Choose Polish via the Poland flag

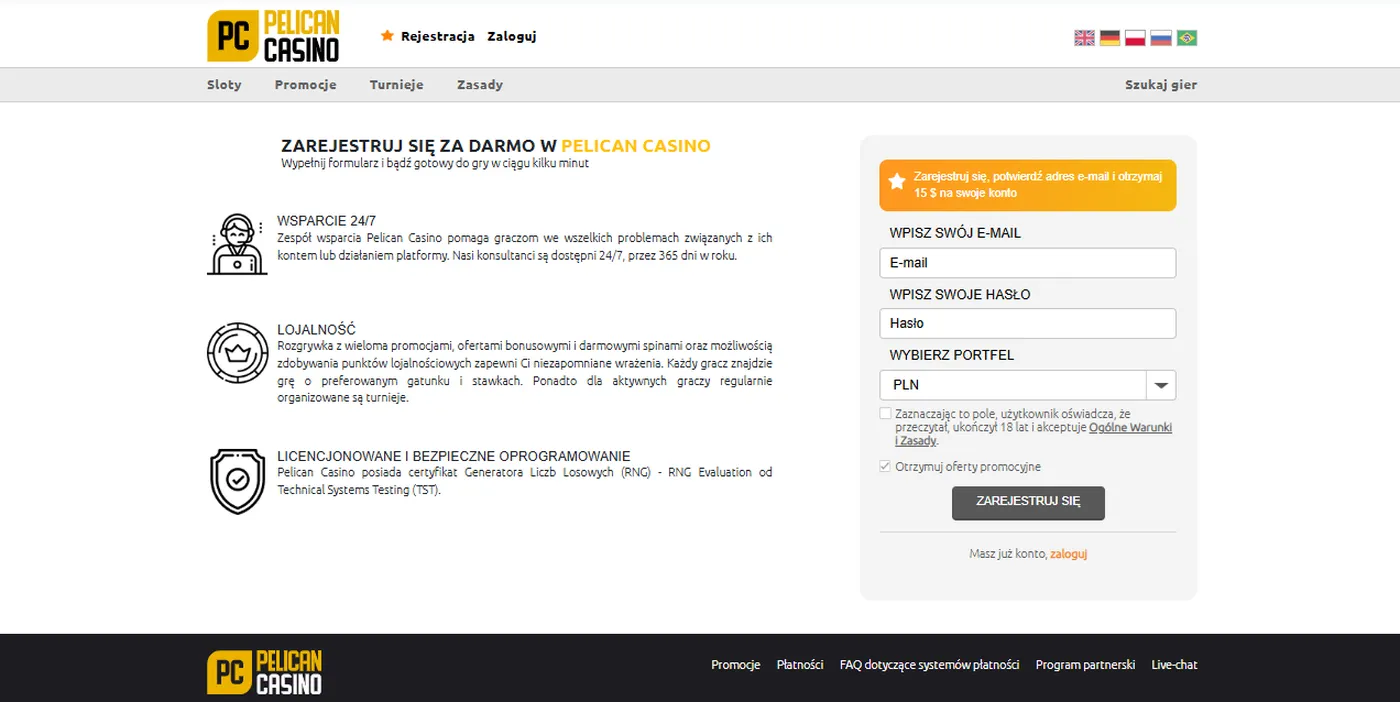click(x=1134, y=37)
